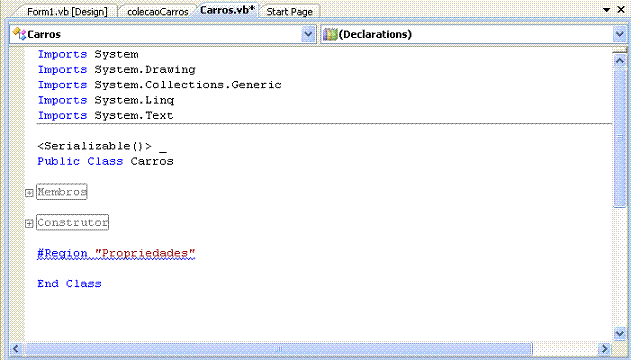This screenshot has width=631, height=360.
Task: Click the editor split bar handle
Action: coord(620,50)
